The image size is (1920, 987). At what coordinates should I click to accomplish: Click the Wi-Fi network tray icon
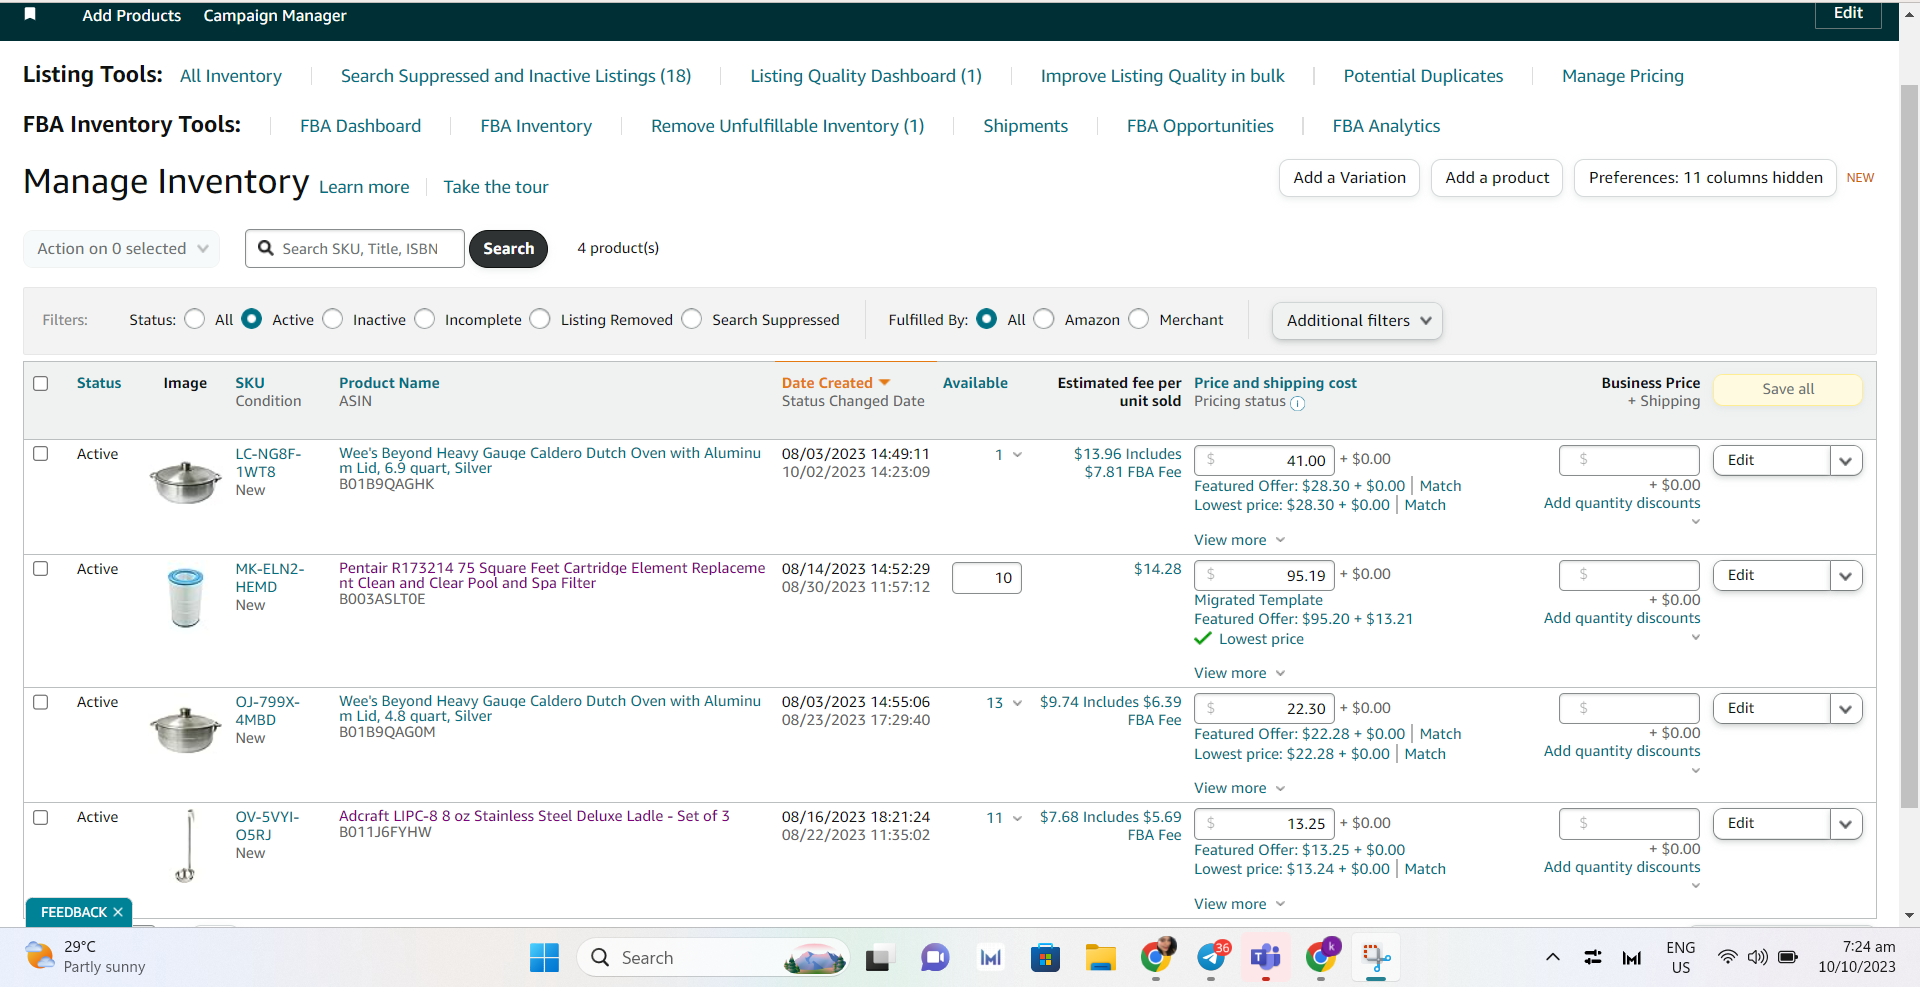point(1727,957)
